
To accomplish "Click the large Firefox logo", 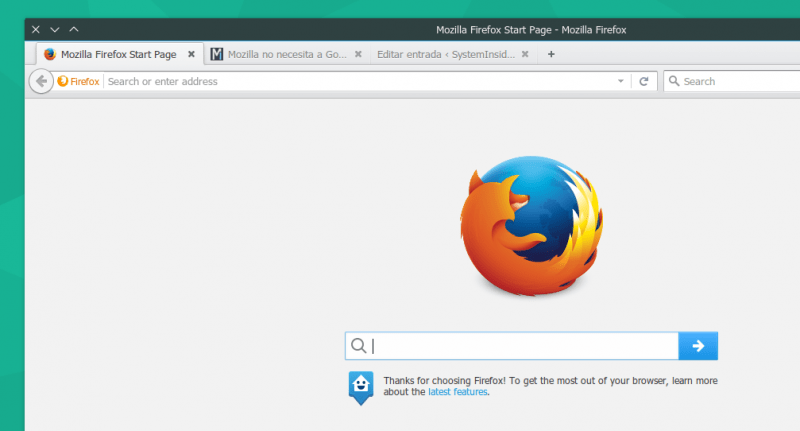I will click(x=531, y=225).
